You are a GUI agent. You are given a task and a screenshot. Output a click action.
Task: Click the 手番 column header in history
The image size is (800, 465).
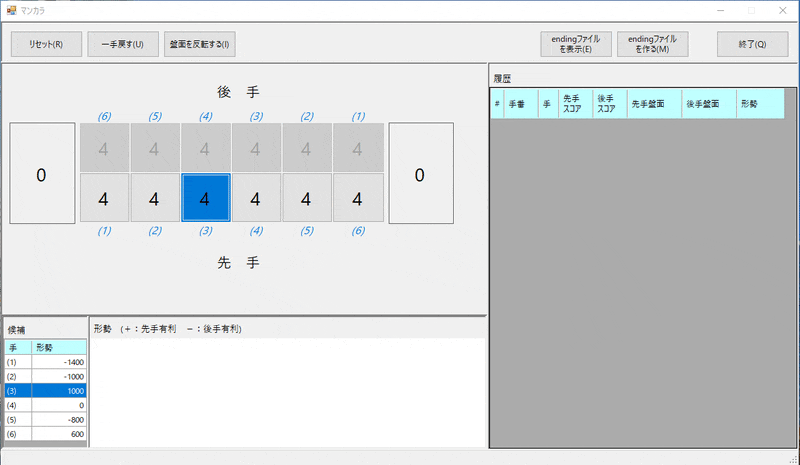click(x=521, y=104)
